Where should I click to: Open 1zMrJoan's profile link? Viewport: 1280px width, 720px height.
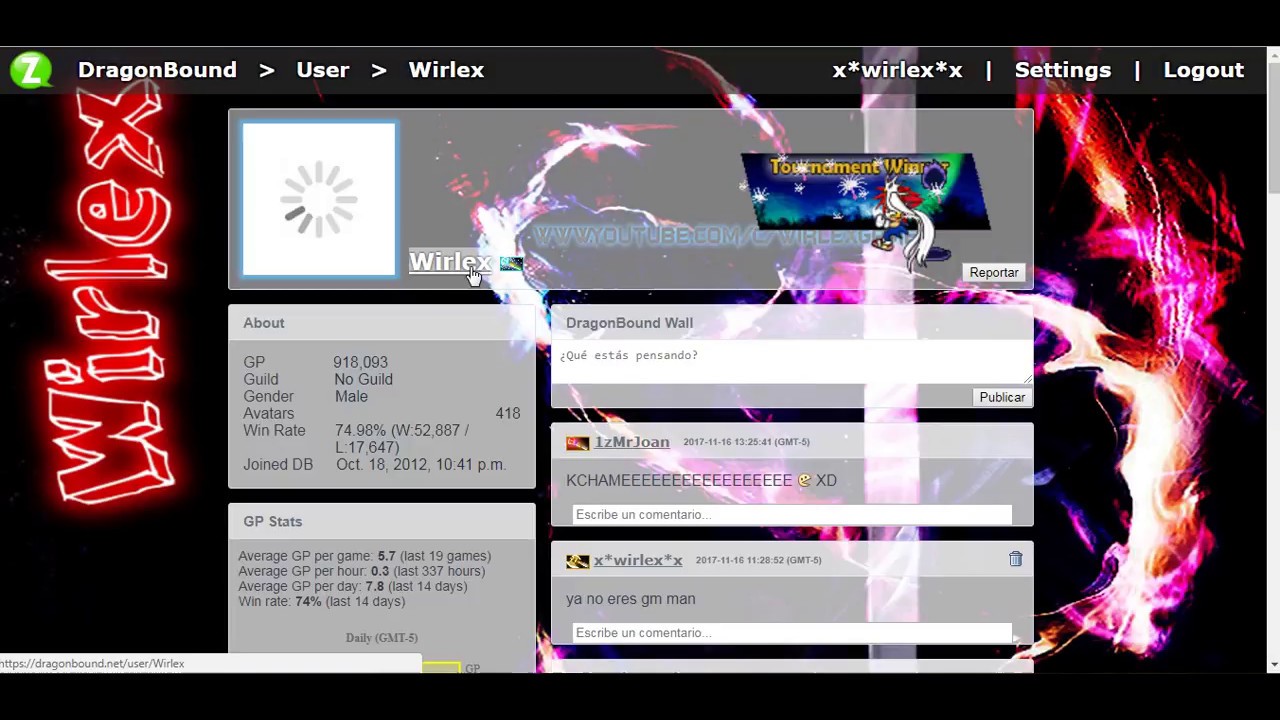point(632,442)
